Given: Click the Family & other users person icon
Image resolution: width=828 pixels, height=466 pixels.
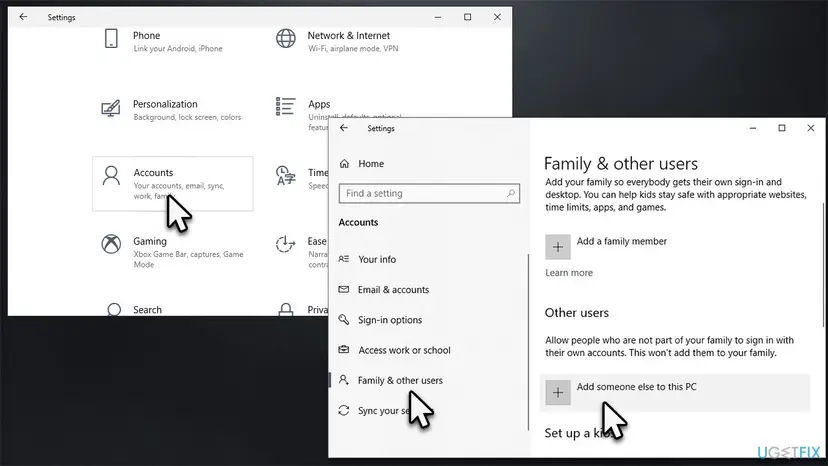Looking at the screenshot, I should coord(344,380).
